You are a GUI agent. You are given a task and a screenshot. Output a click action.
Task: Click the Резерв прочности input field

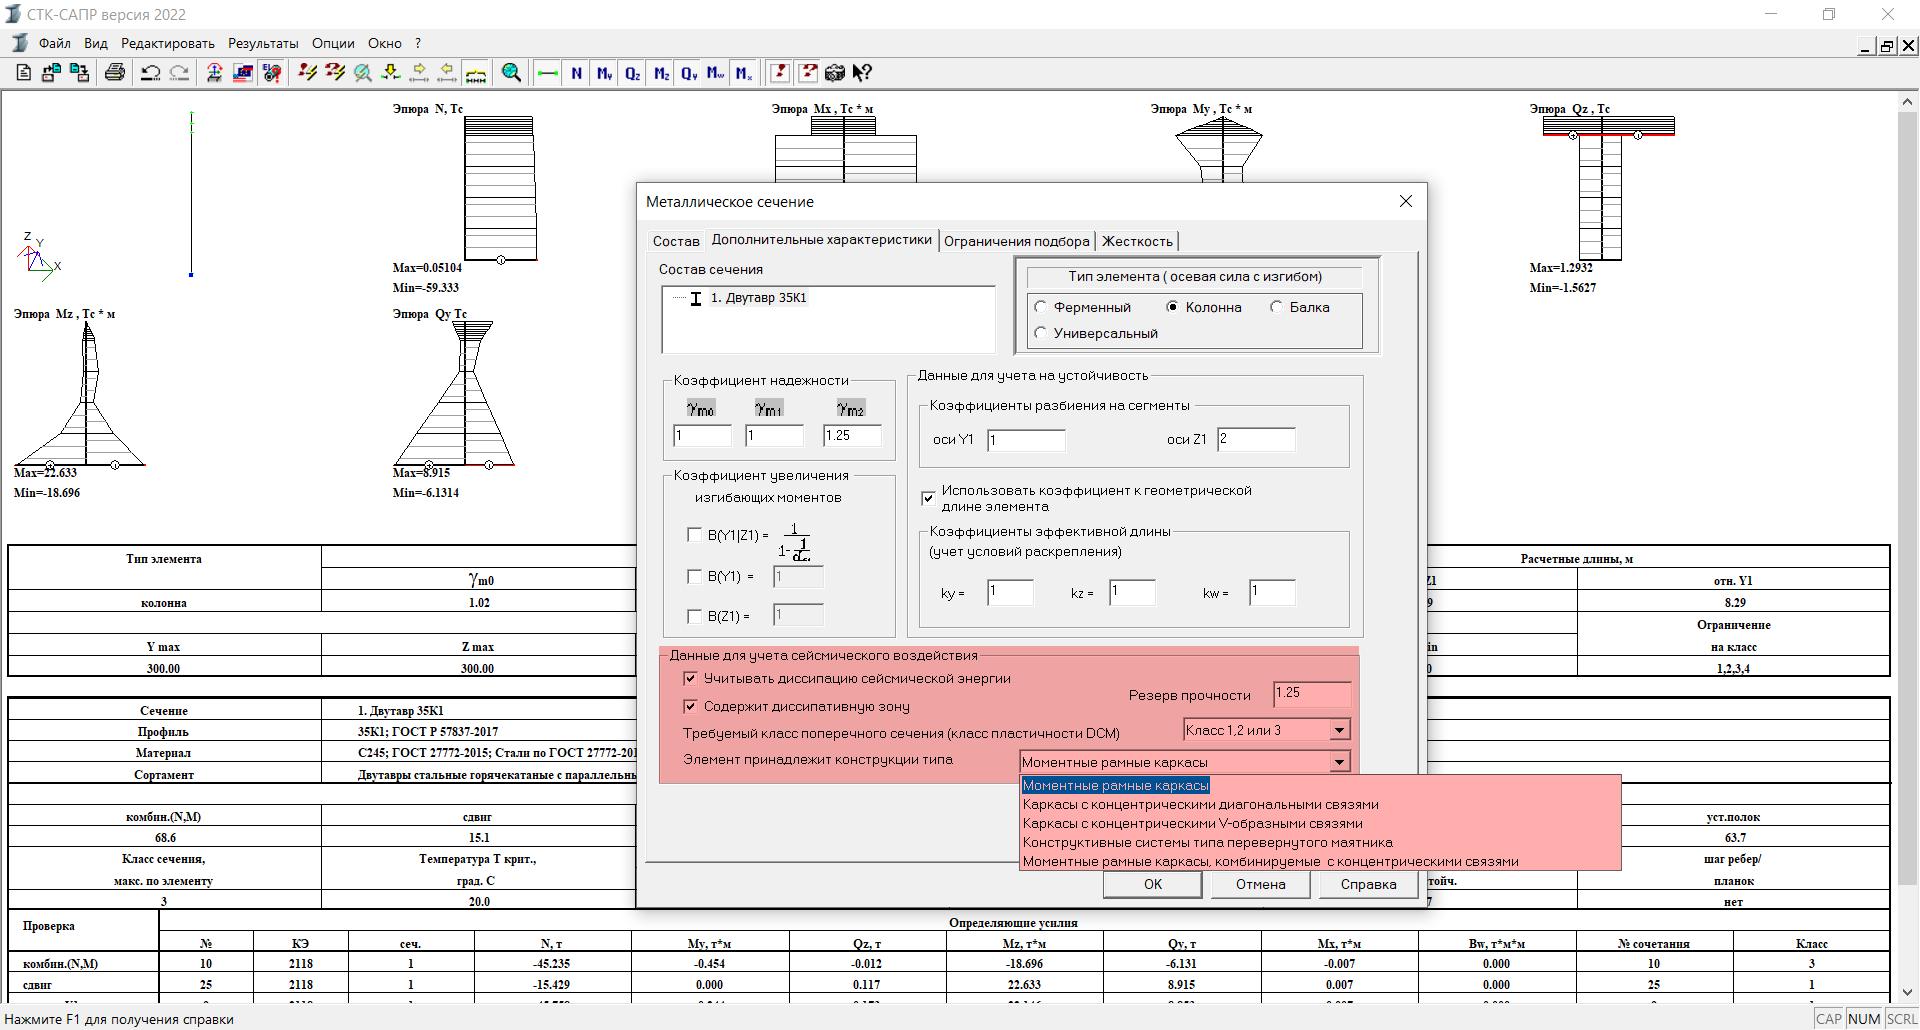(x=1311, y=693)
